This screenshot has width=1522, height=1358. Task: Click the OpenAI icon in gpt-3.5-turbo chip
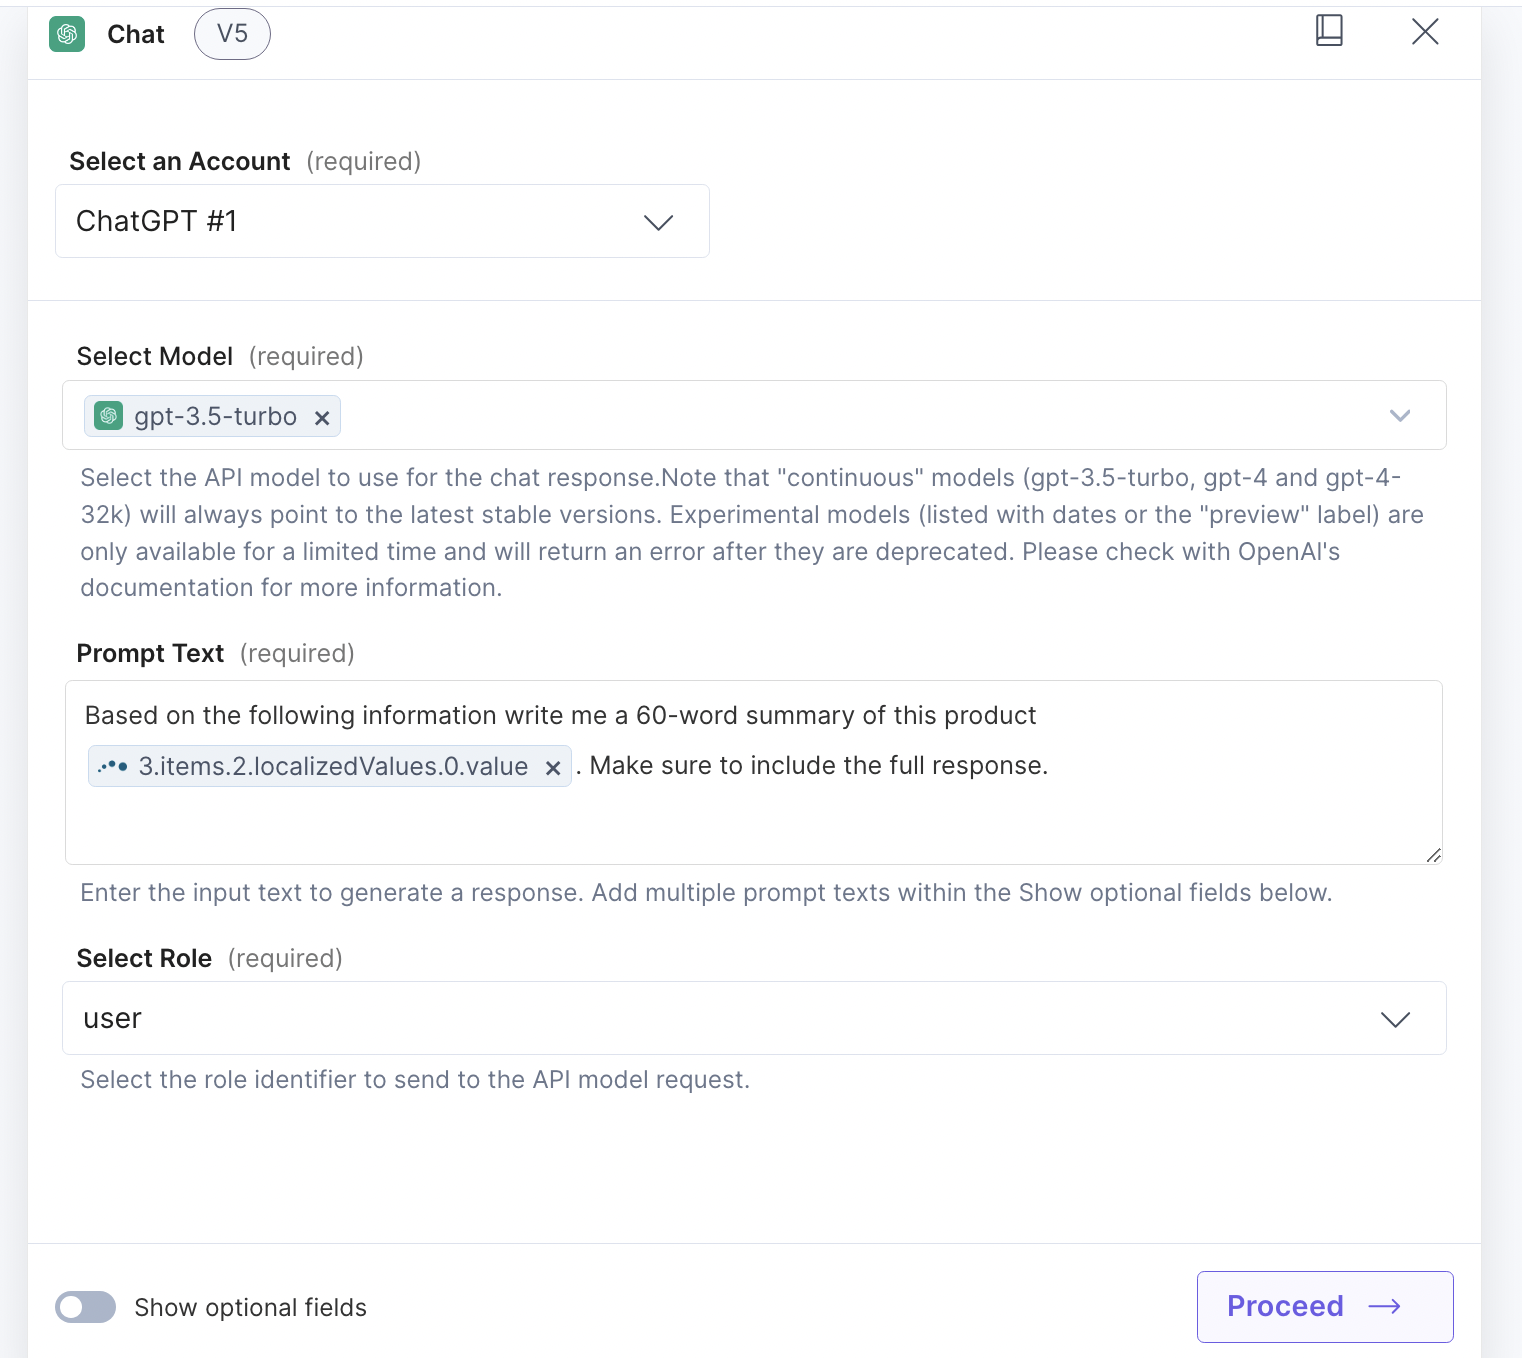point(108,415)
